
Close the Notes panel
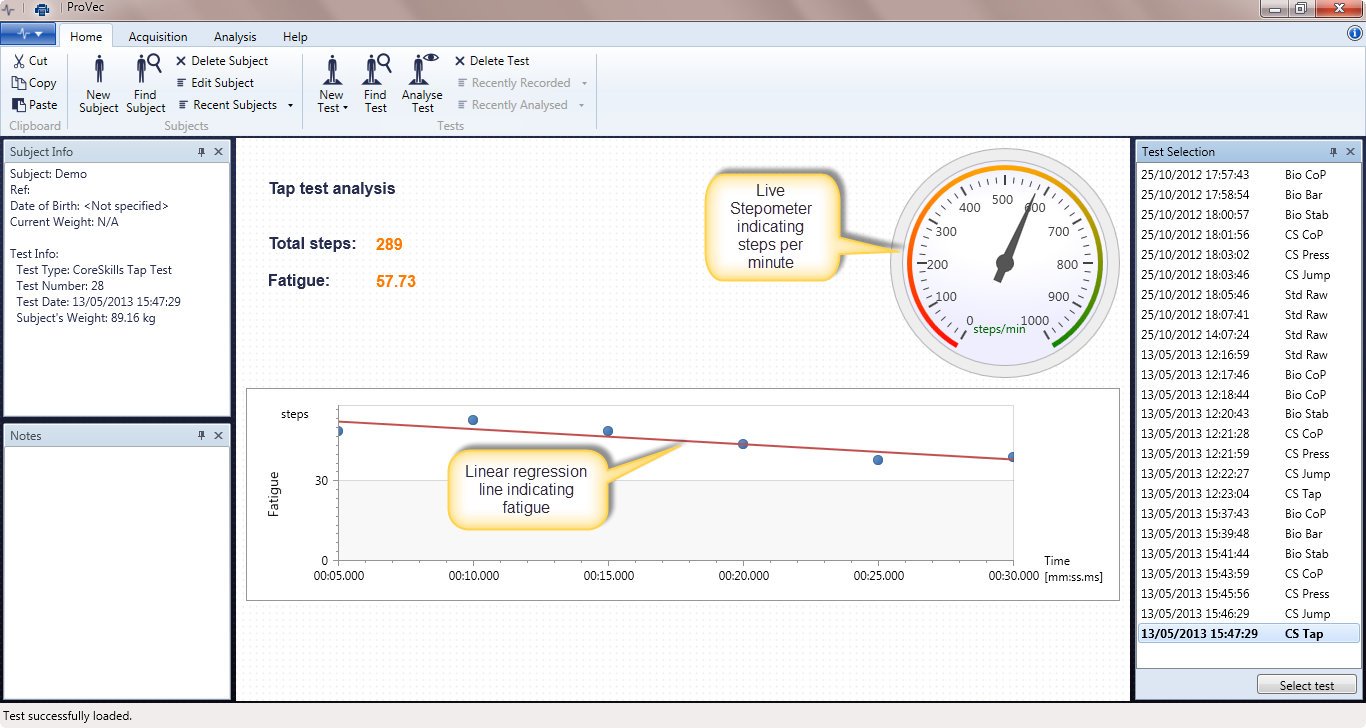(218, 436)
